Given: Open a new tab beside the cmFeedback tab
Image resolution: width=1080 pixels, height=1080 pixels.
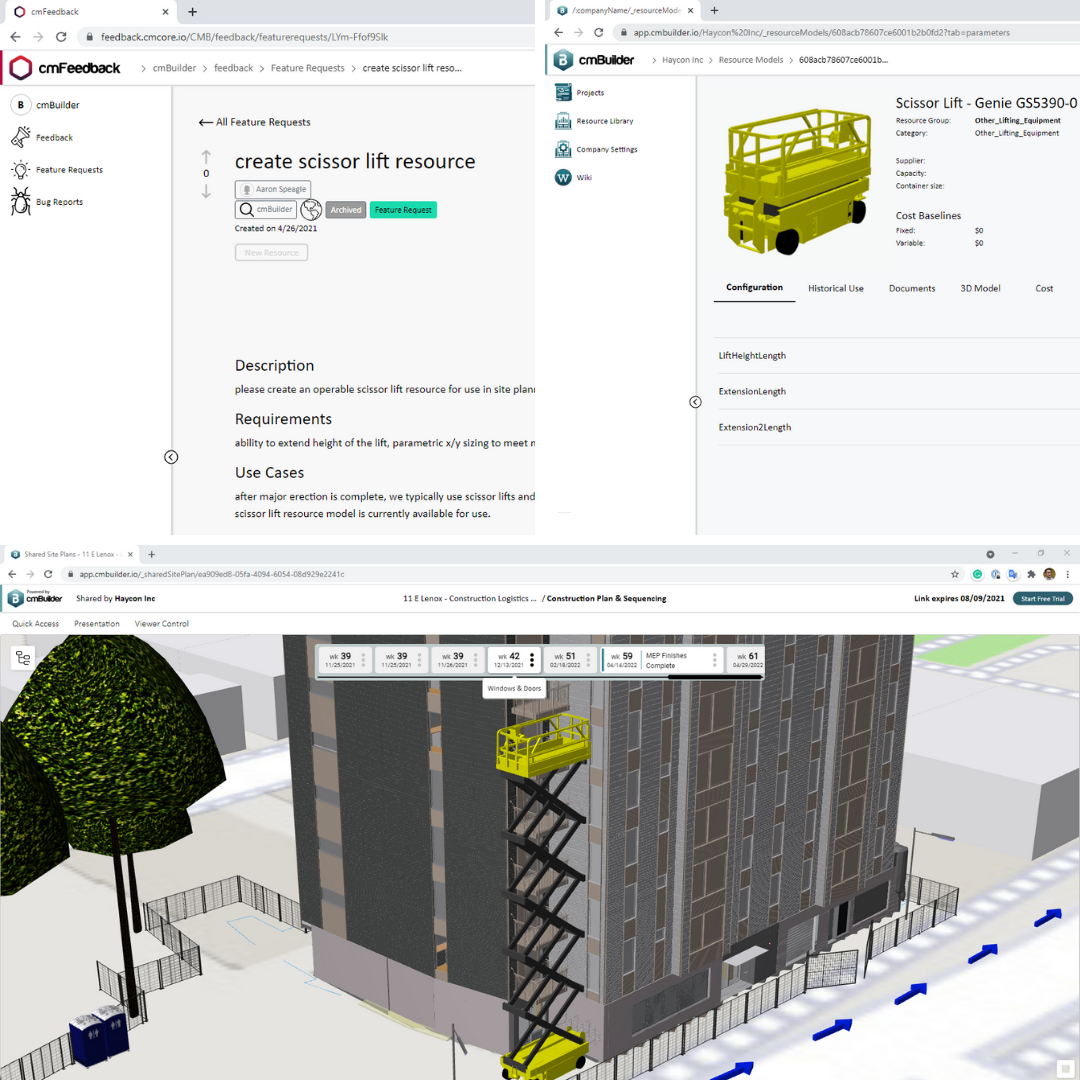Looking at the screenshot, I should (x=193, y=12).
